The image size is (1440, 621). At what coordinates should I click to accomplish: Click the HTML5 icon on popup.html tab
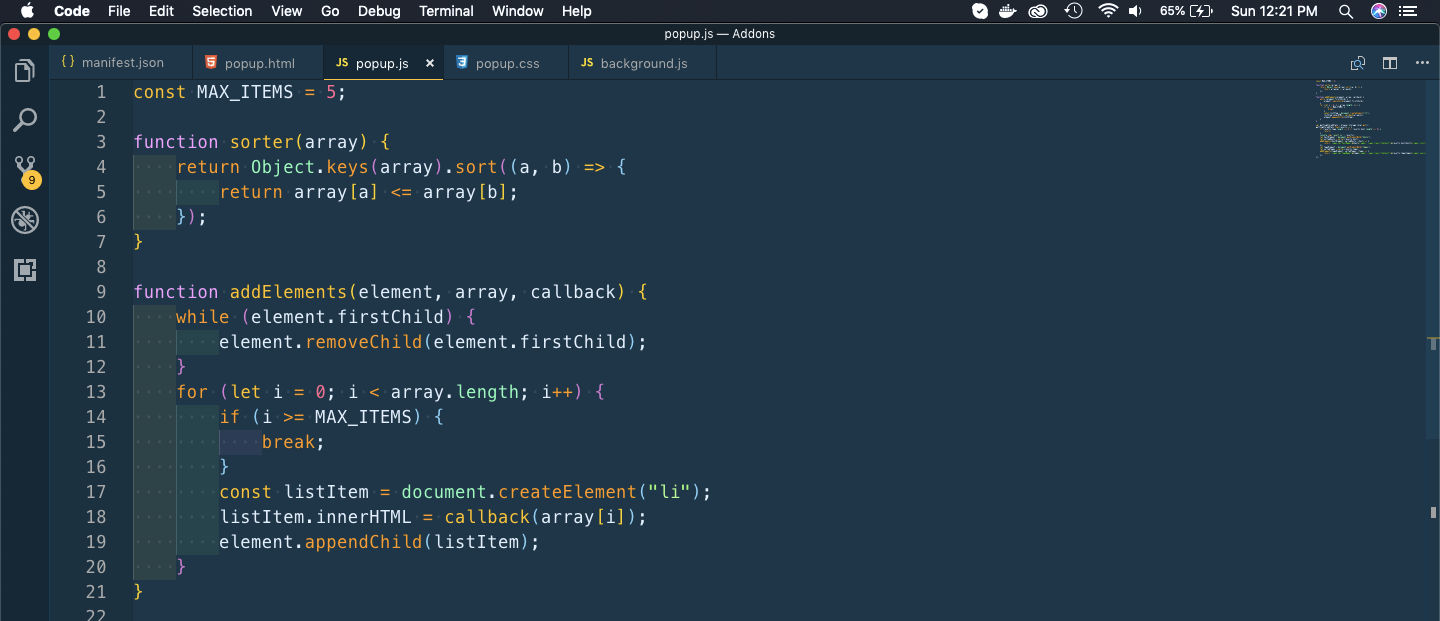pos(211,63)
